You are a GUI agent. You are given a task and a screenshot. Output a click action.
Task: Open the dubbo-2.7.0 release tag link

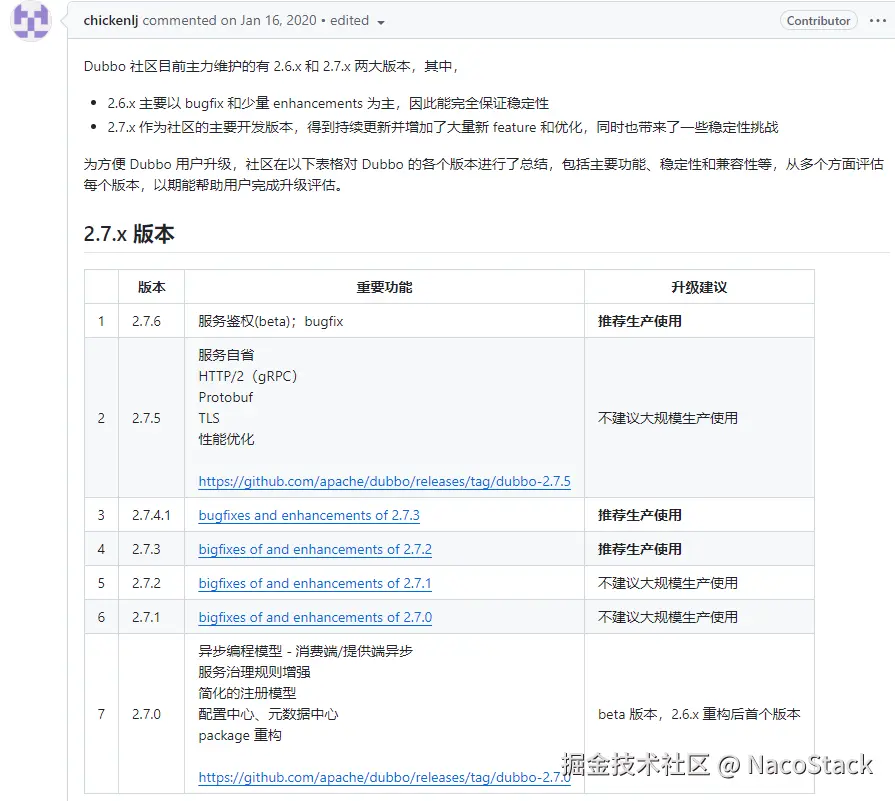[384, 777]
